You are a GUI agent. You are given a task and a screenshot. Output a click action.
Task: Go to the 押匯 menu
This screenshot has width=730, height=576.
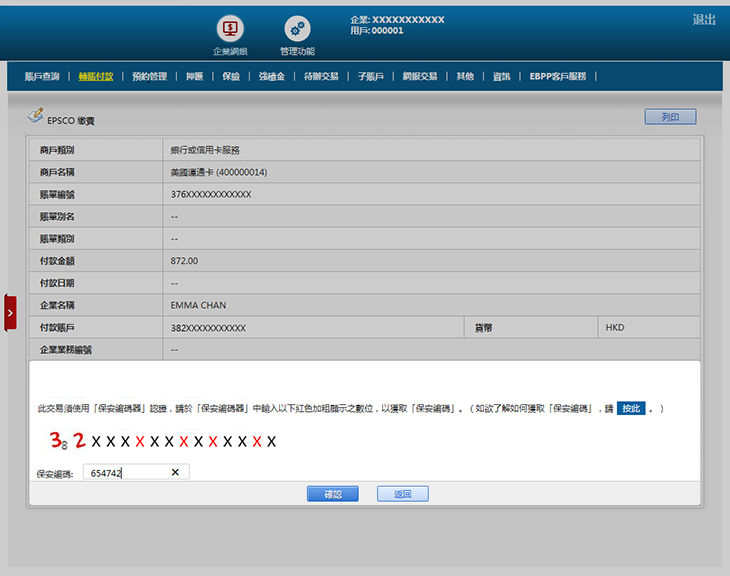[194, 76]
